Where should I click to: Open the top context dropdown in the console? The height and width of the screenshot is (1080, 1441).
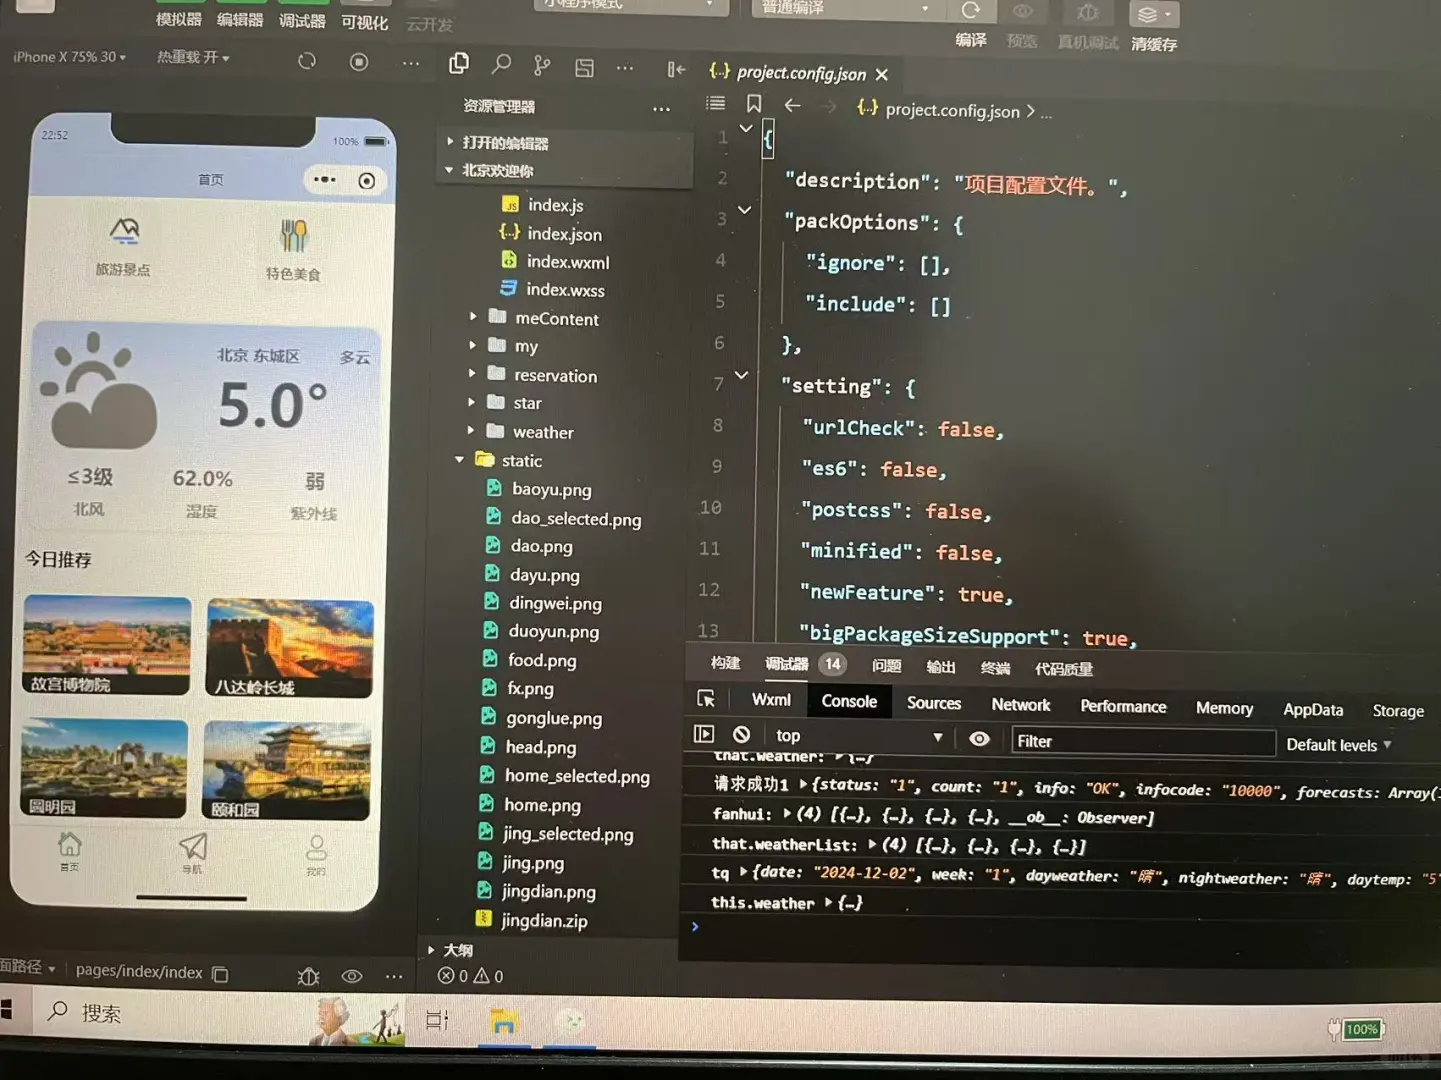point(859,736)
